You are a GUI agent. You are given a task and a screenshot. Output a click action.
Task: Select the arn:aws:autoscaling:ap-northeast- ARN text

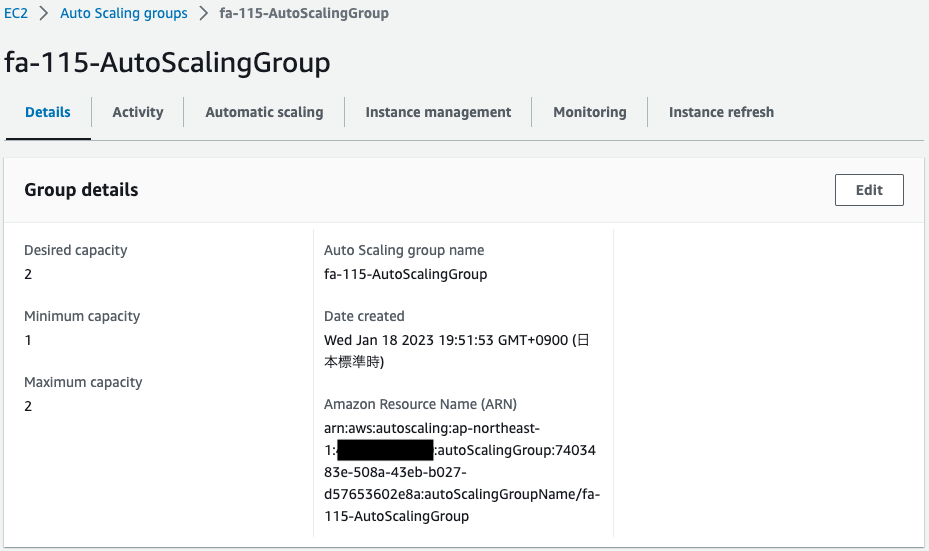[462, 472]
